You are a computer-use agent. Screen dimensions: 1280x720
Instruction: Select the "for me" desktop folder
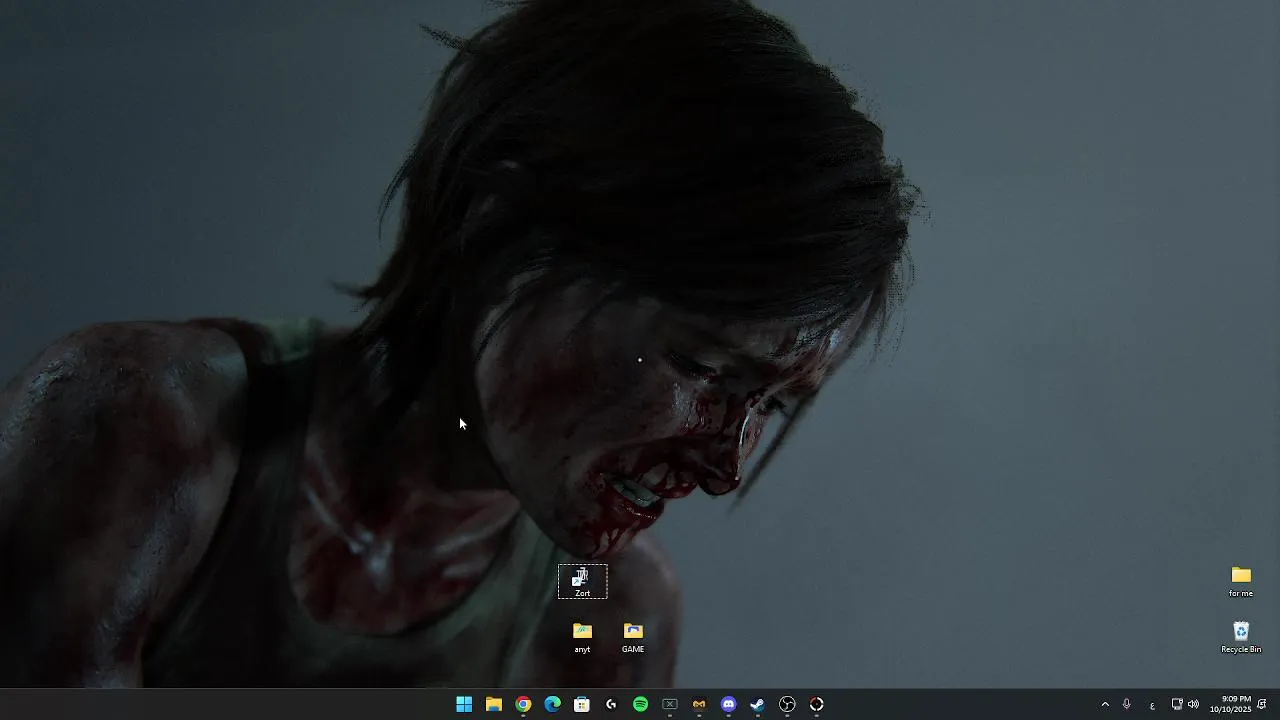click(1241, 581)
